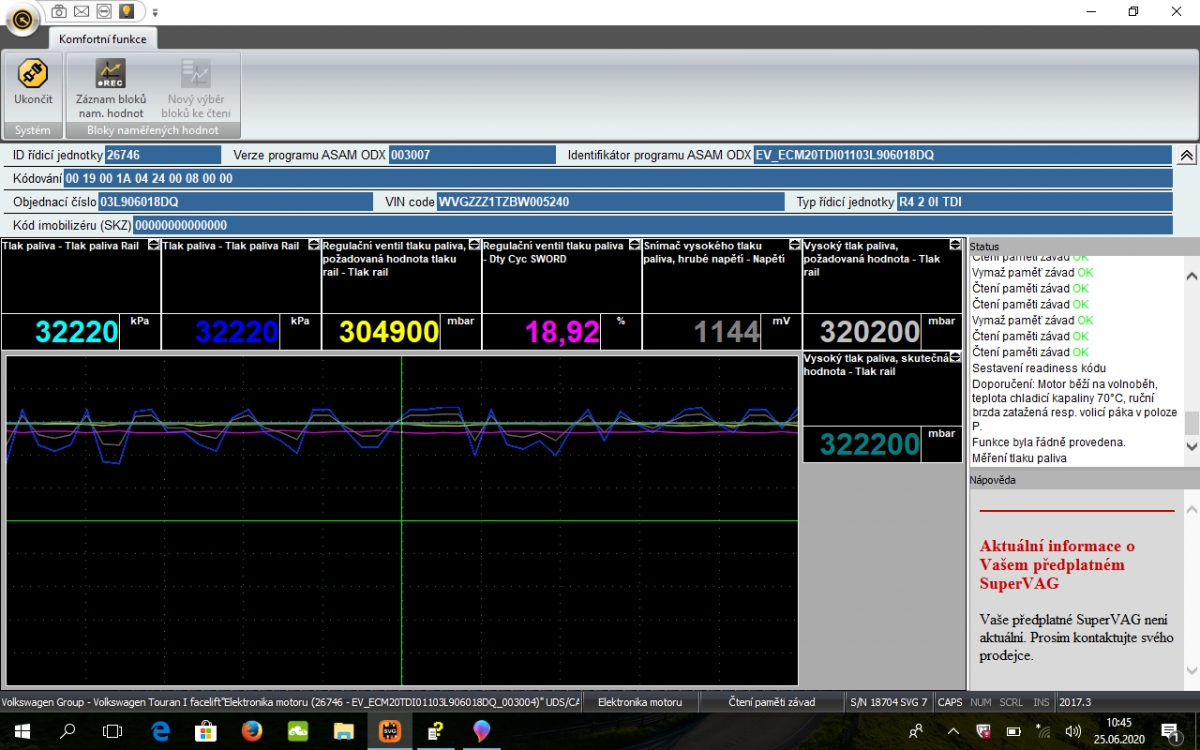1200x750 pixels.
Task: Click the Kód imobilizéru SKZ value
Action: 652,225
